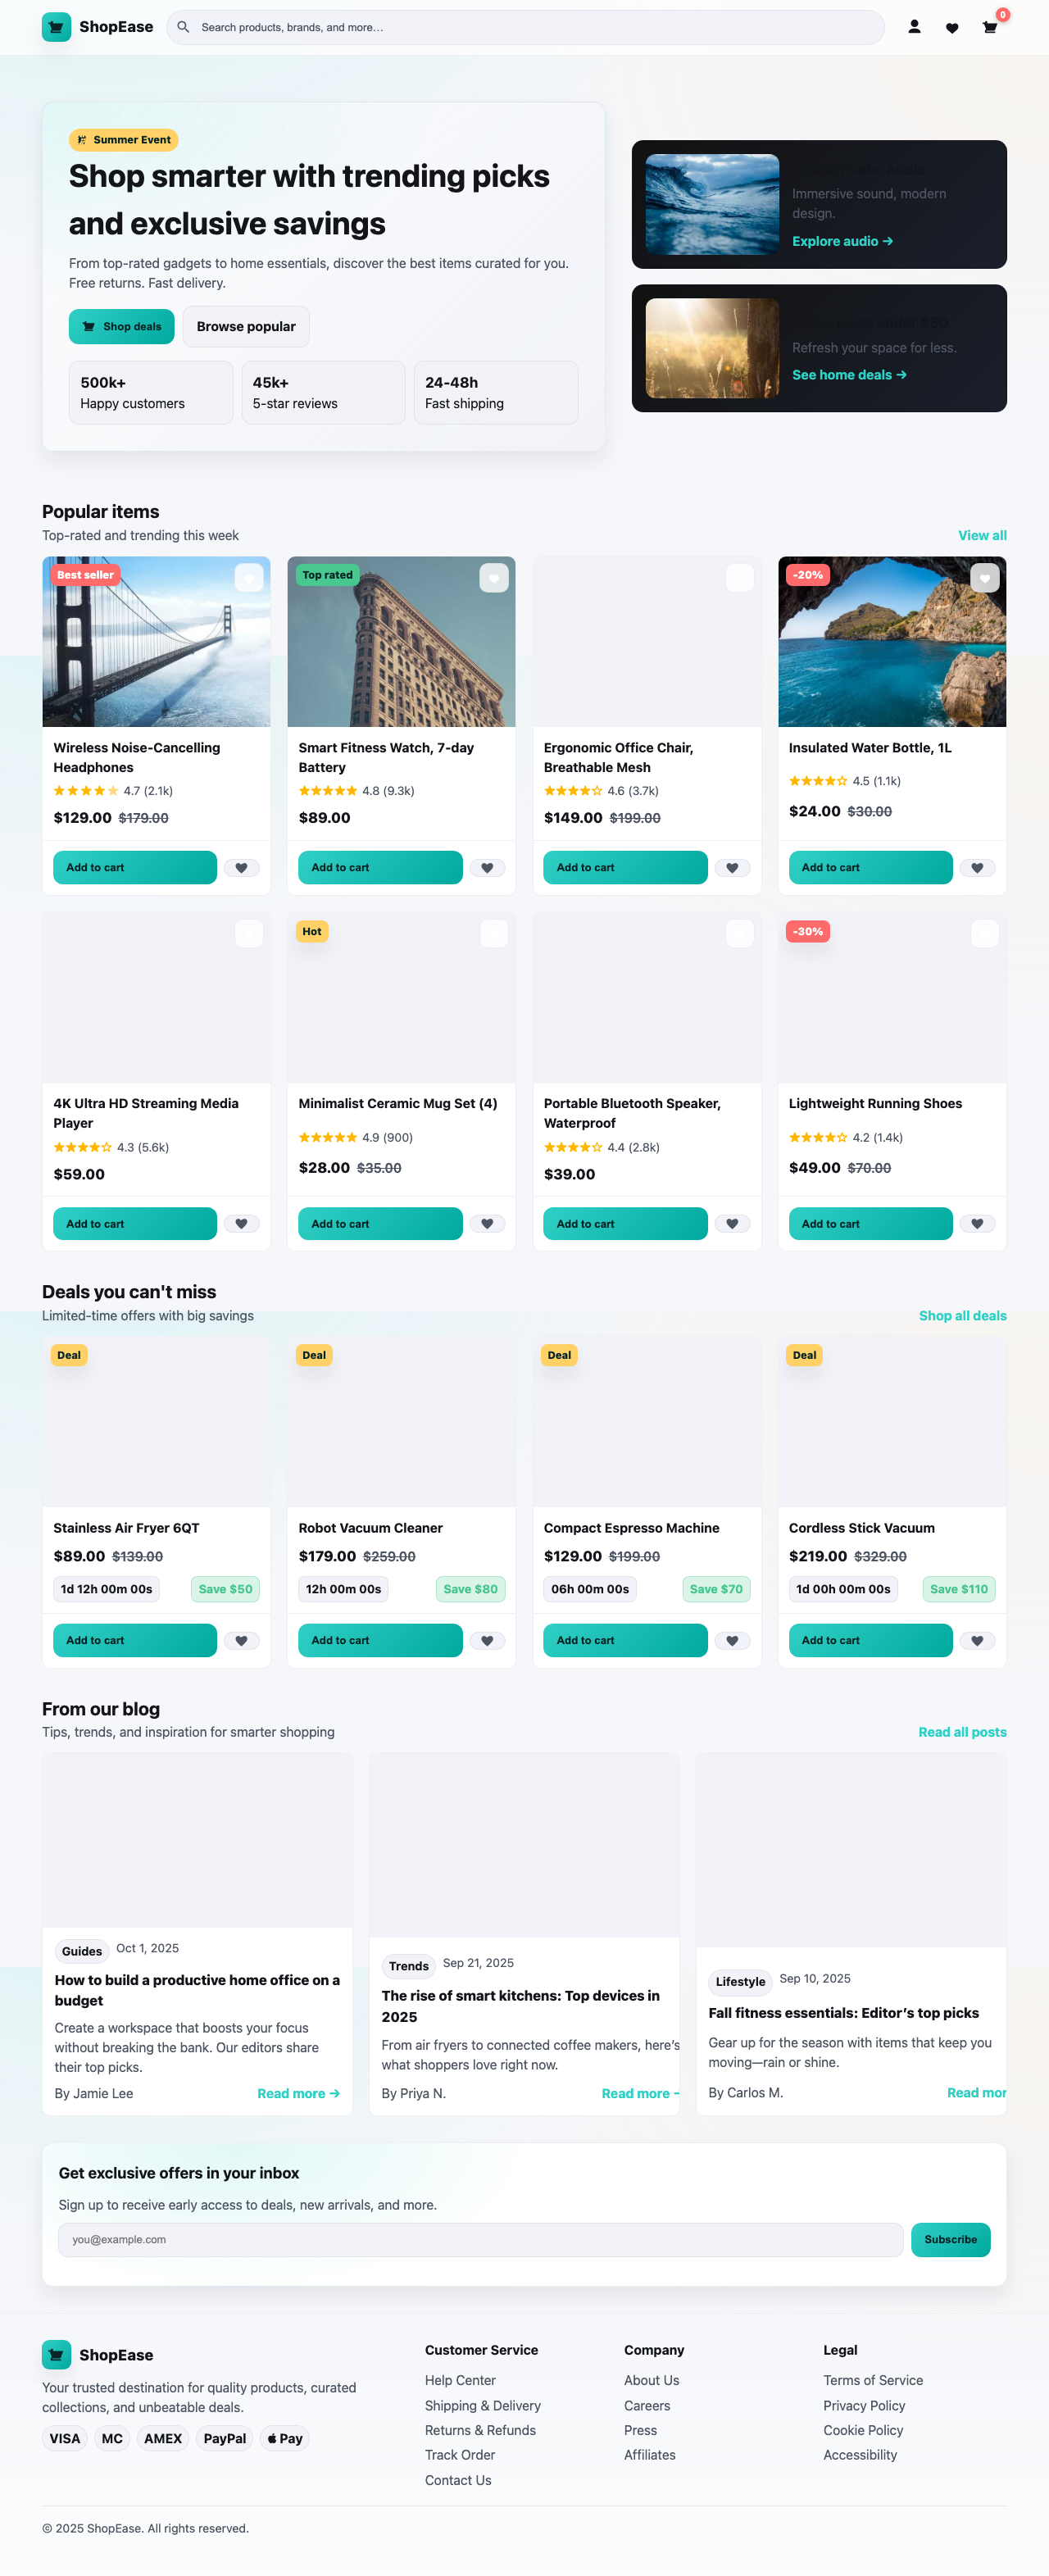Click the Shop deals button
This screenshot has height=2576, width=1049.
coord(121,326)
